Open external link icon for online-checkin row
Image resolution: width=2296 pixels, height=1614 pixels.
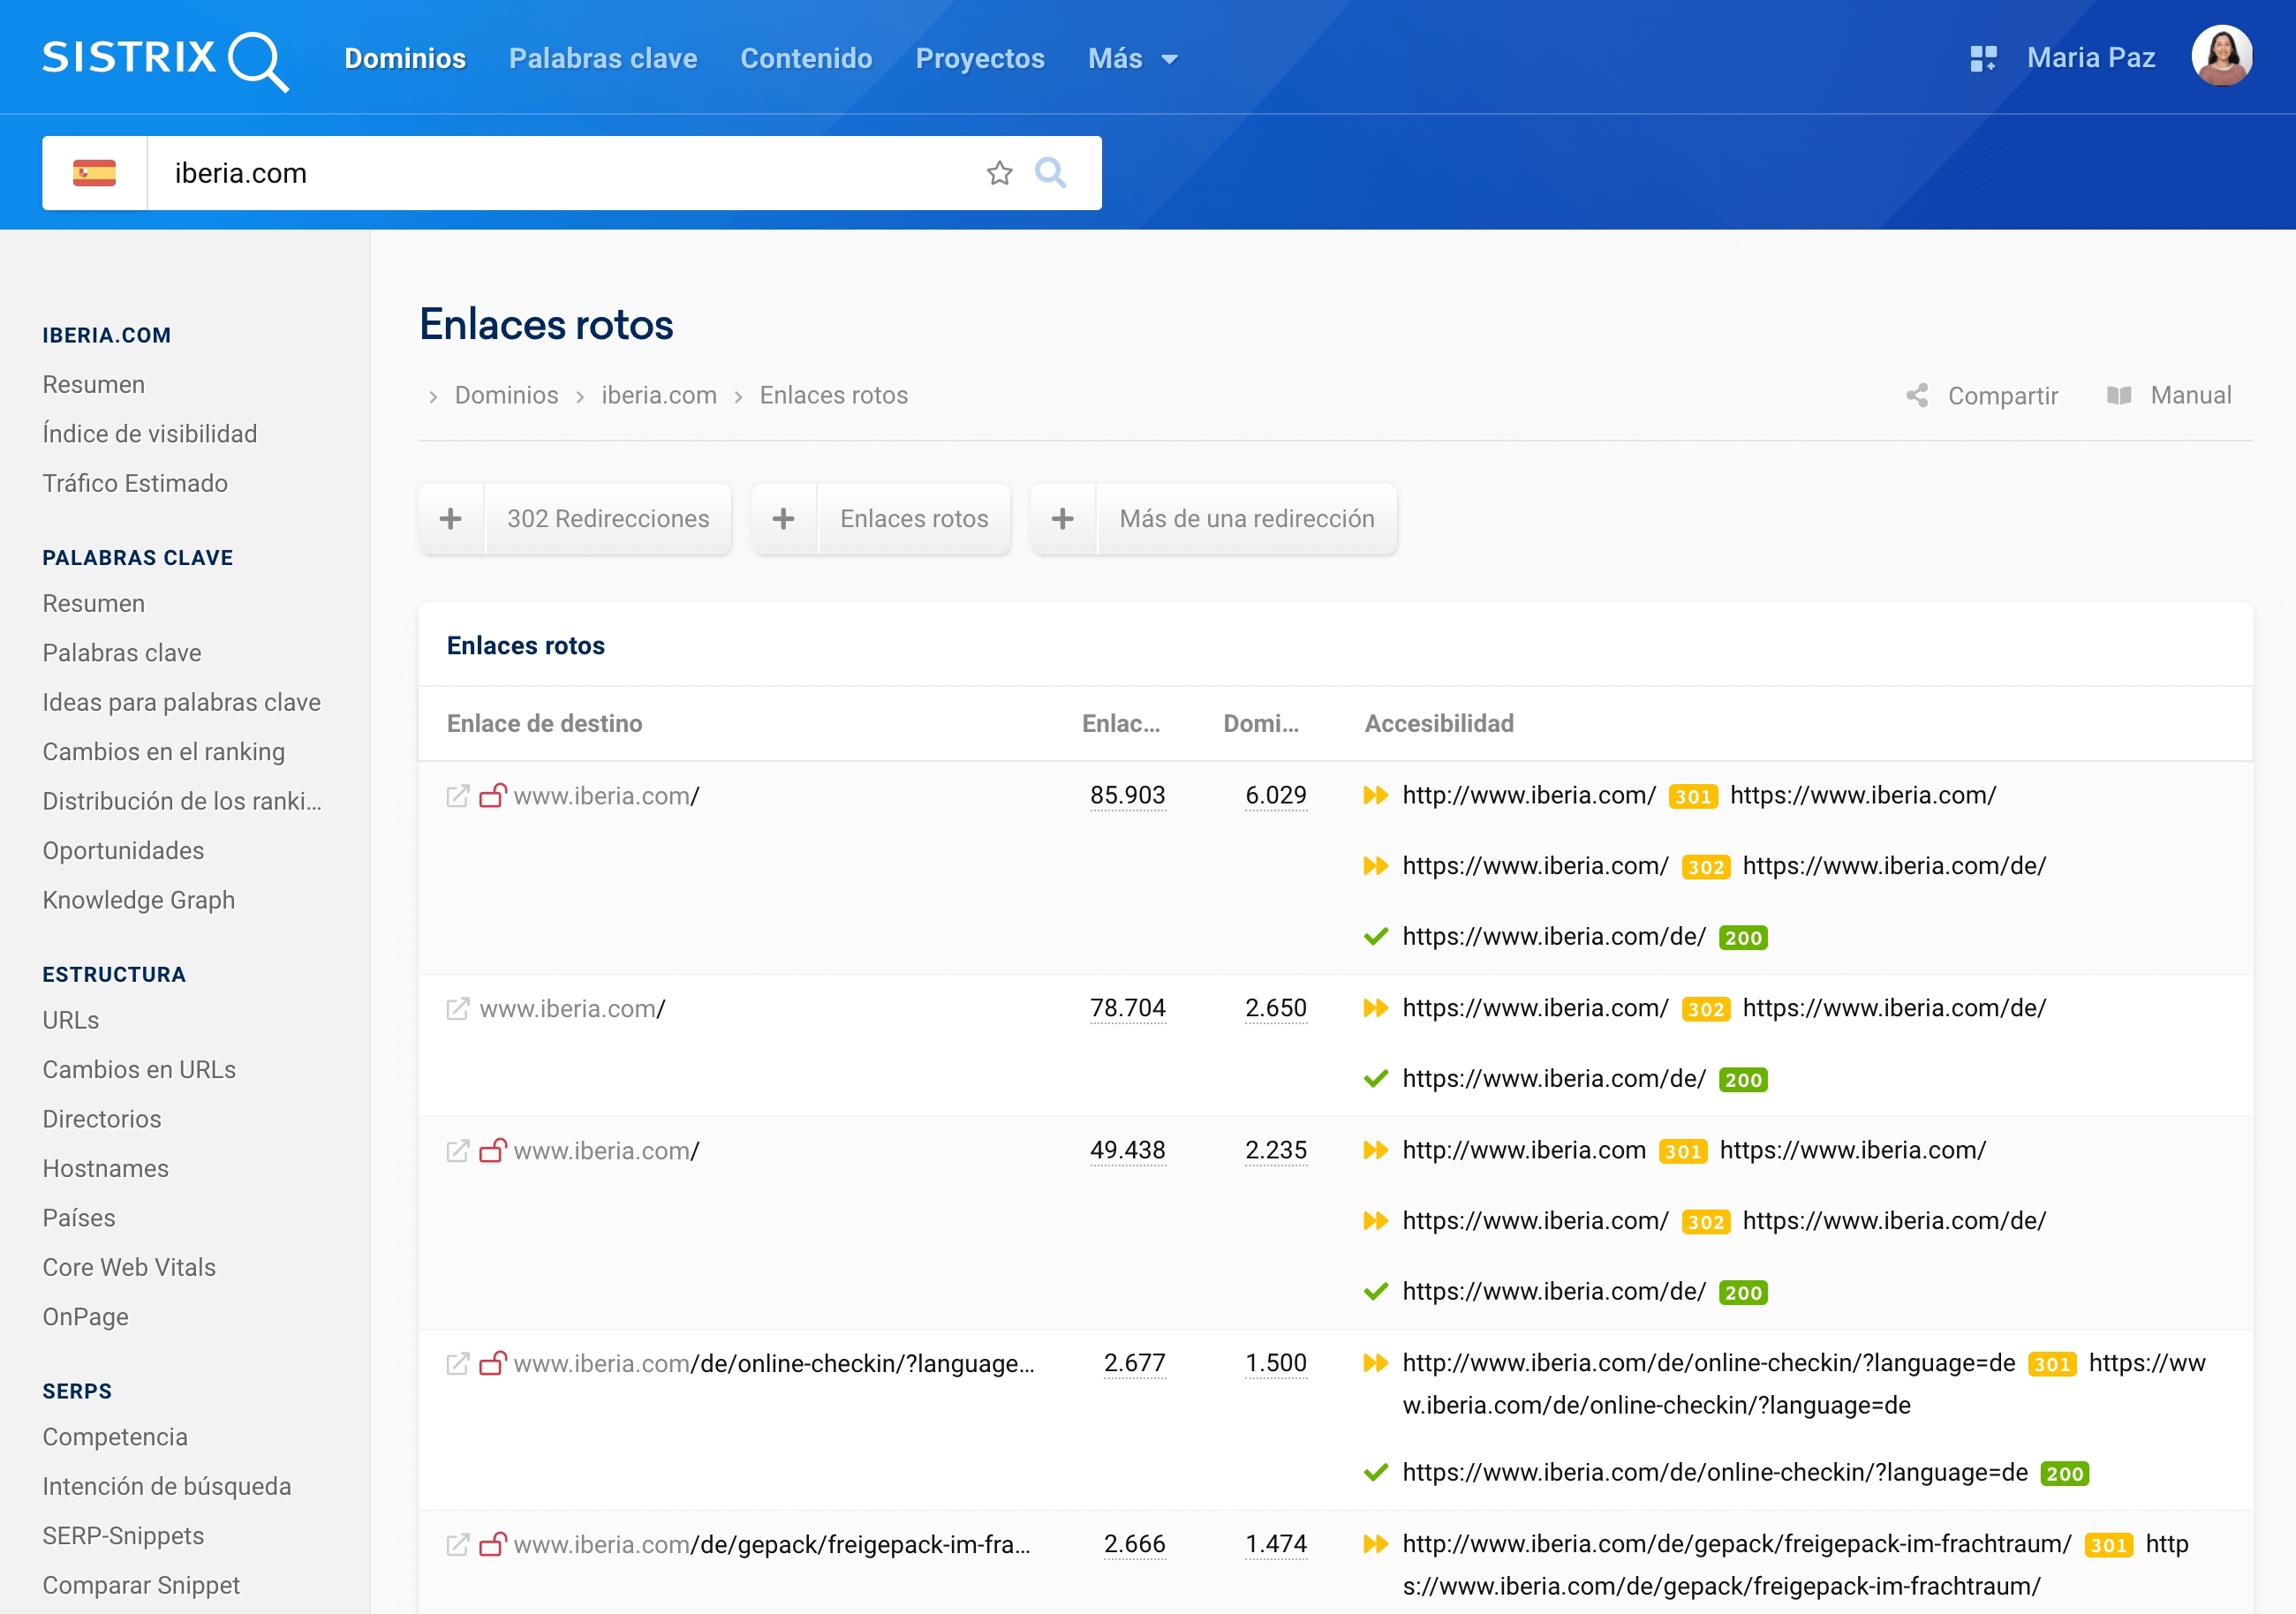coord(457,1364)
